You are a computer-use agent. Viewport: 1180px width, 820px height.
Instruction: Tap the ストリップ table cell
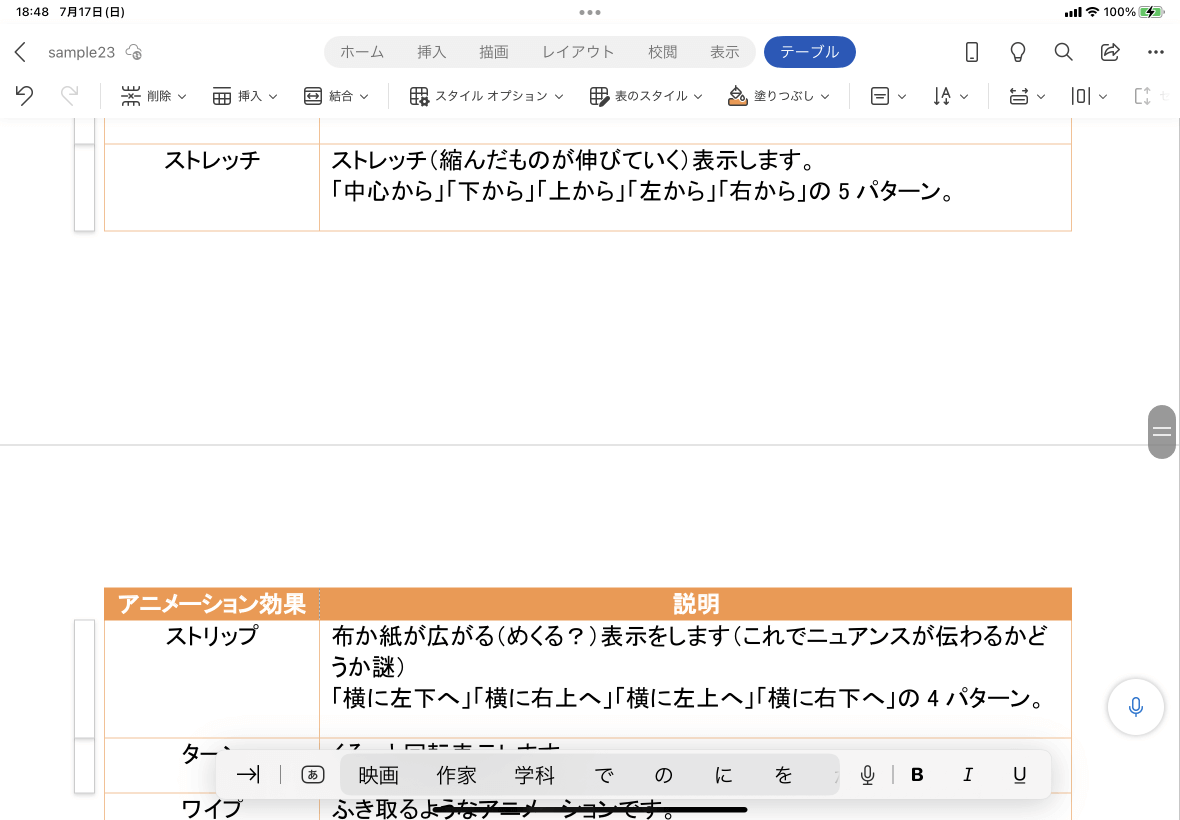[x=211, y=679]
